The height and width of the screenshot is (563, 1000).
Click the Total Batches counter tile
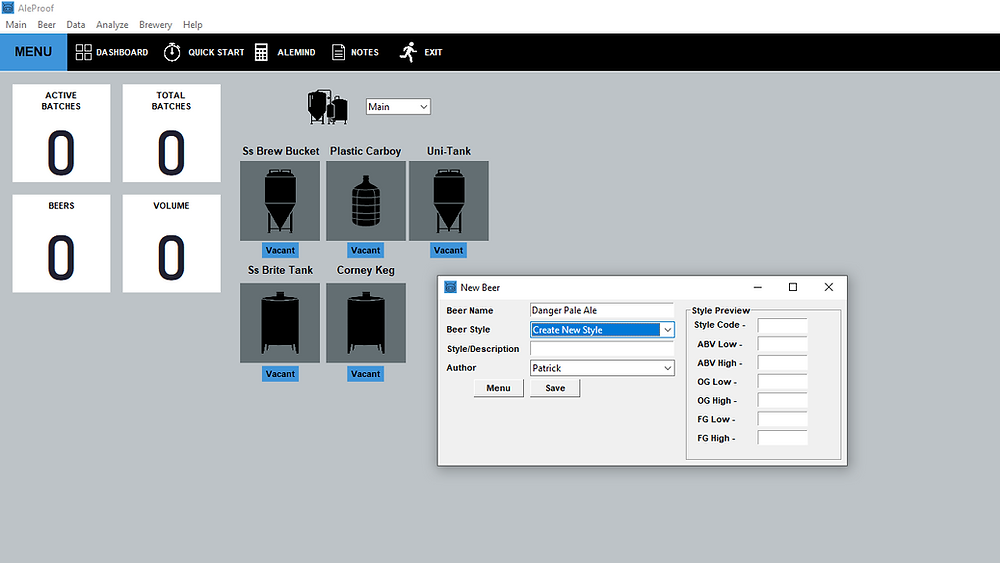[172, 133]
